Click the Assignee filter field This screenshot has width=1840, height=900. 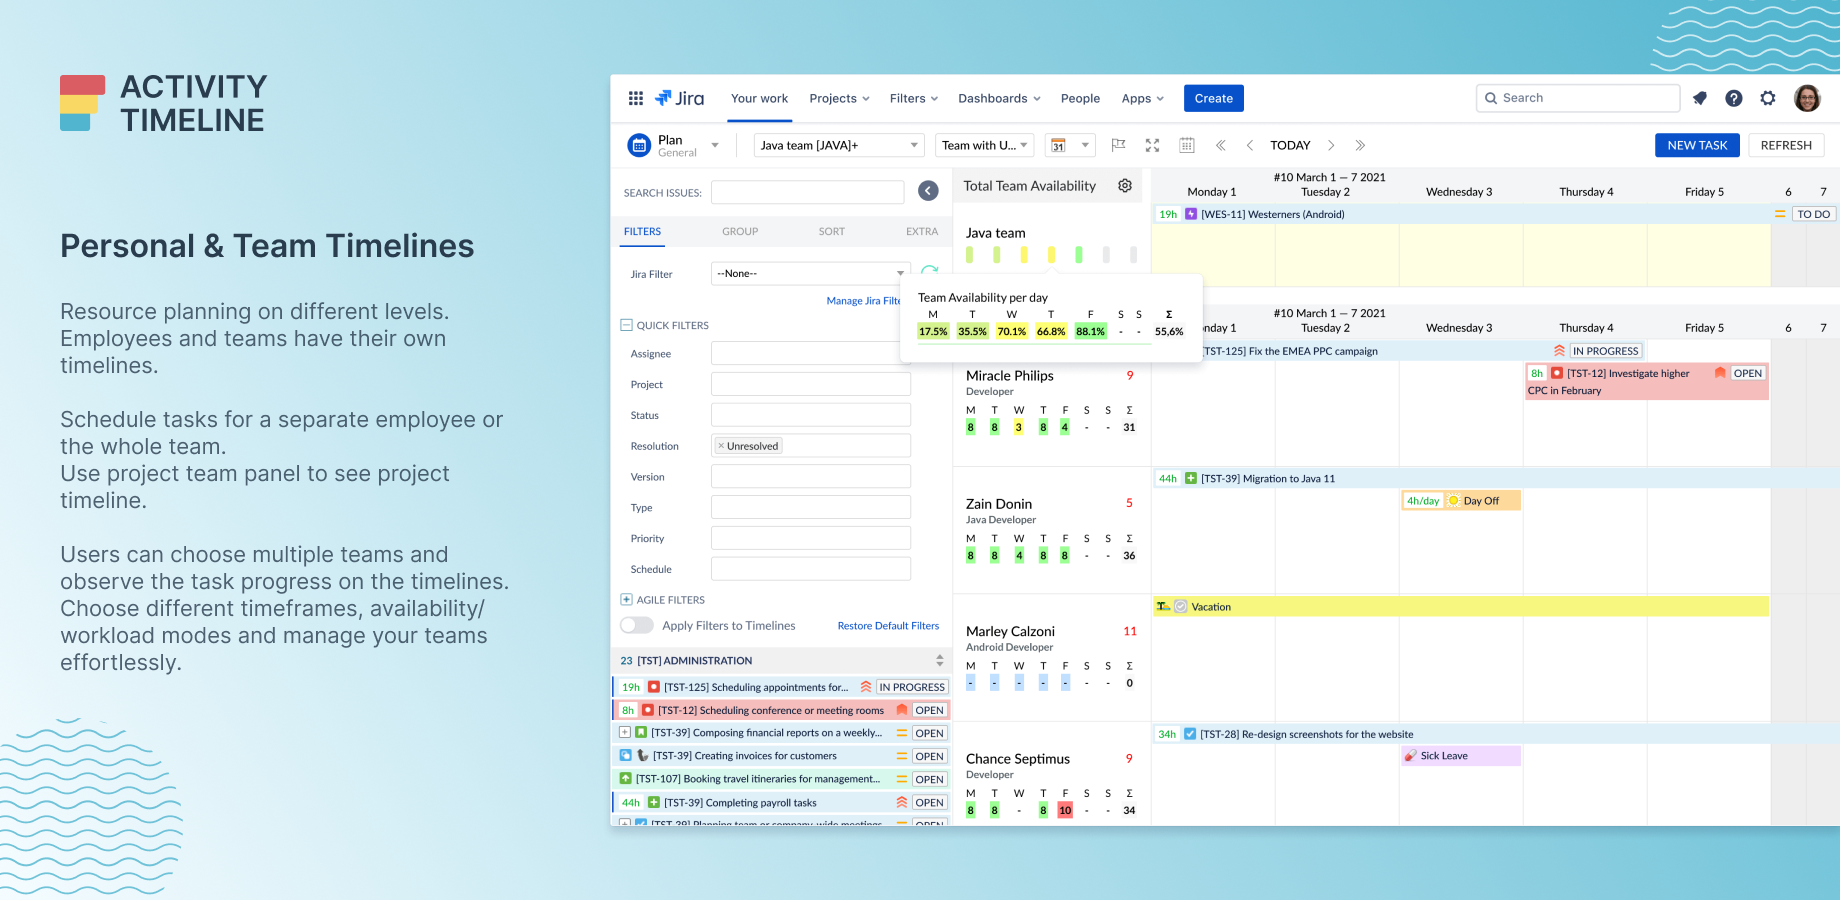pyautogui.click(x=811, y=353)
